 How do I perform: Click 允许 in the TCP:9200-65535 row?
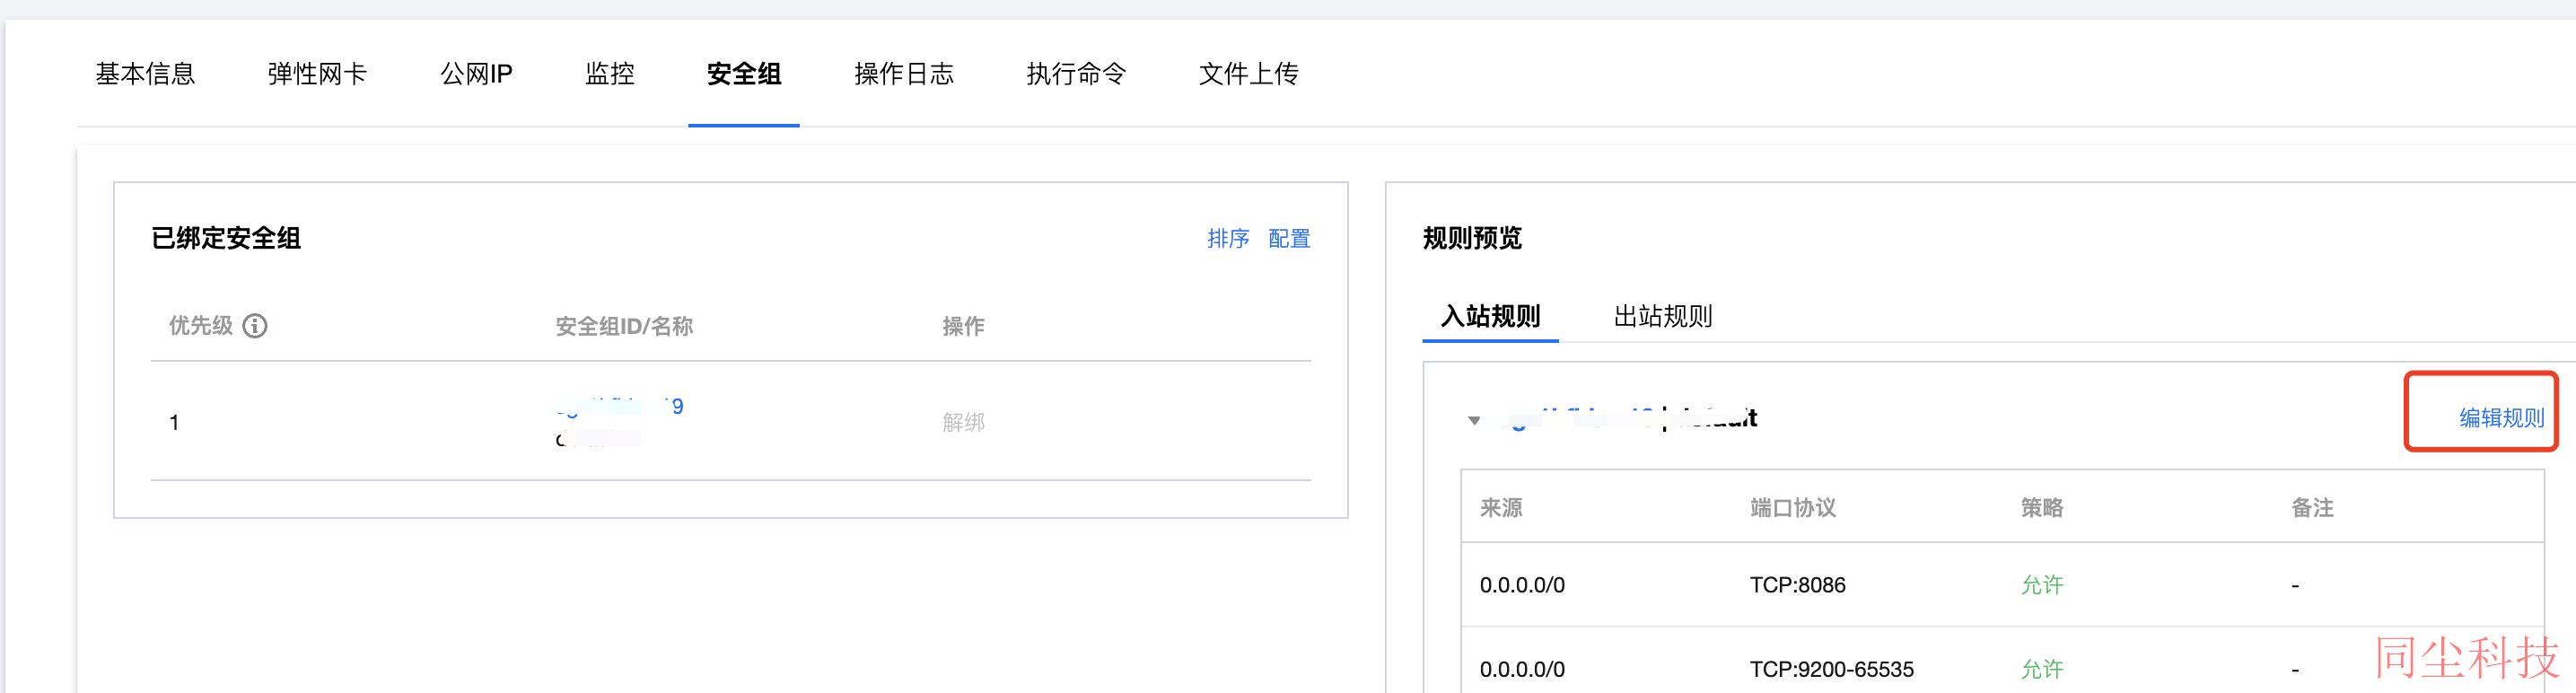tap(2042, 669)
